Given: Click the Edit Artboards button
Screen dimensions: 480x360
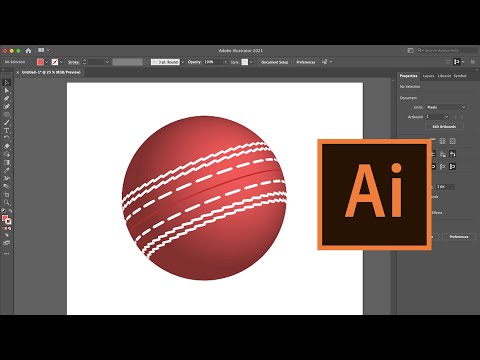Looking at the screenshot, I should (444, 127).
